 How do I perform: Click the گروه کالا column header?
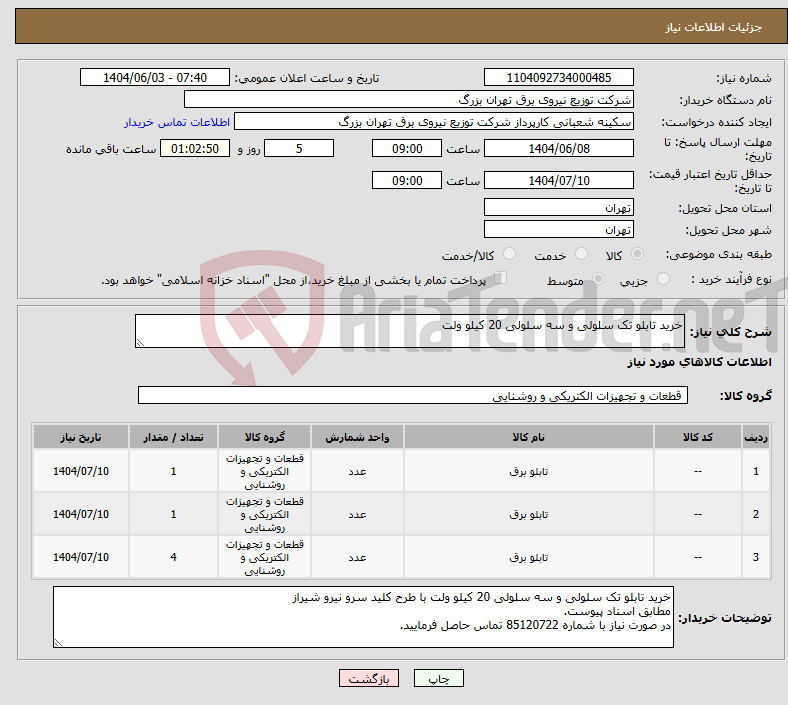(x=265, y=437)
